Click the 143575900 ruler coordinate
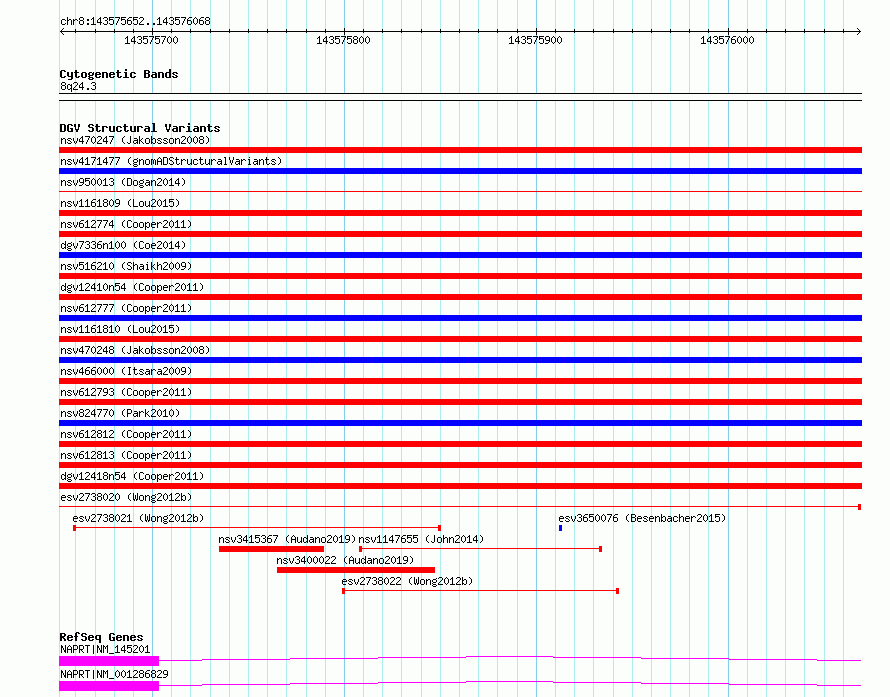This screenshot has height=697, width=890. (535, 40)
